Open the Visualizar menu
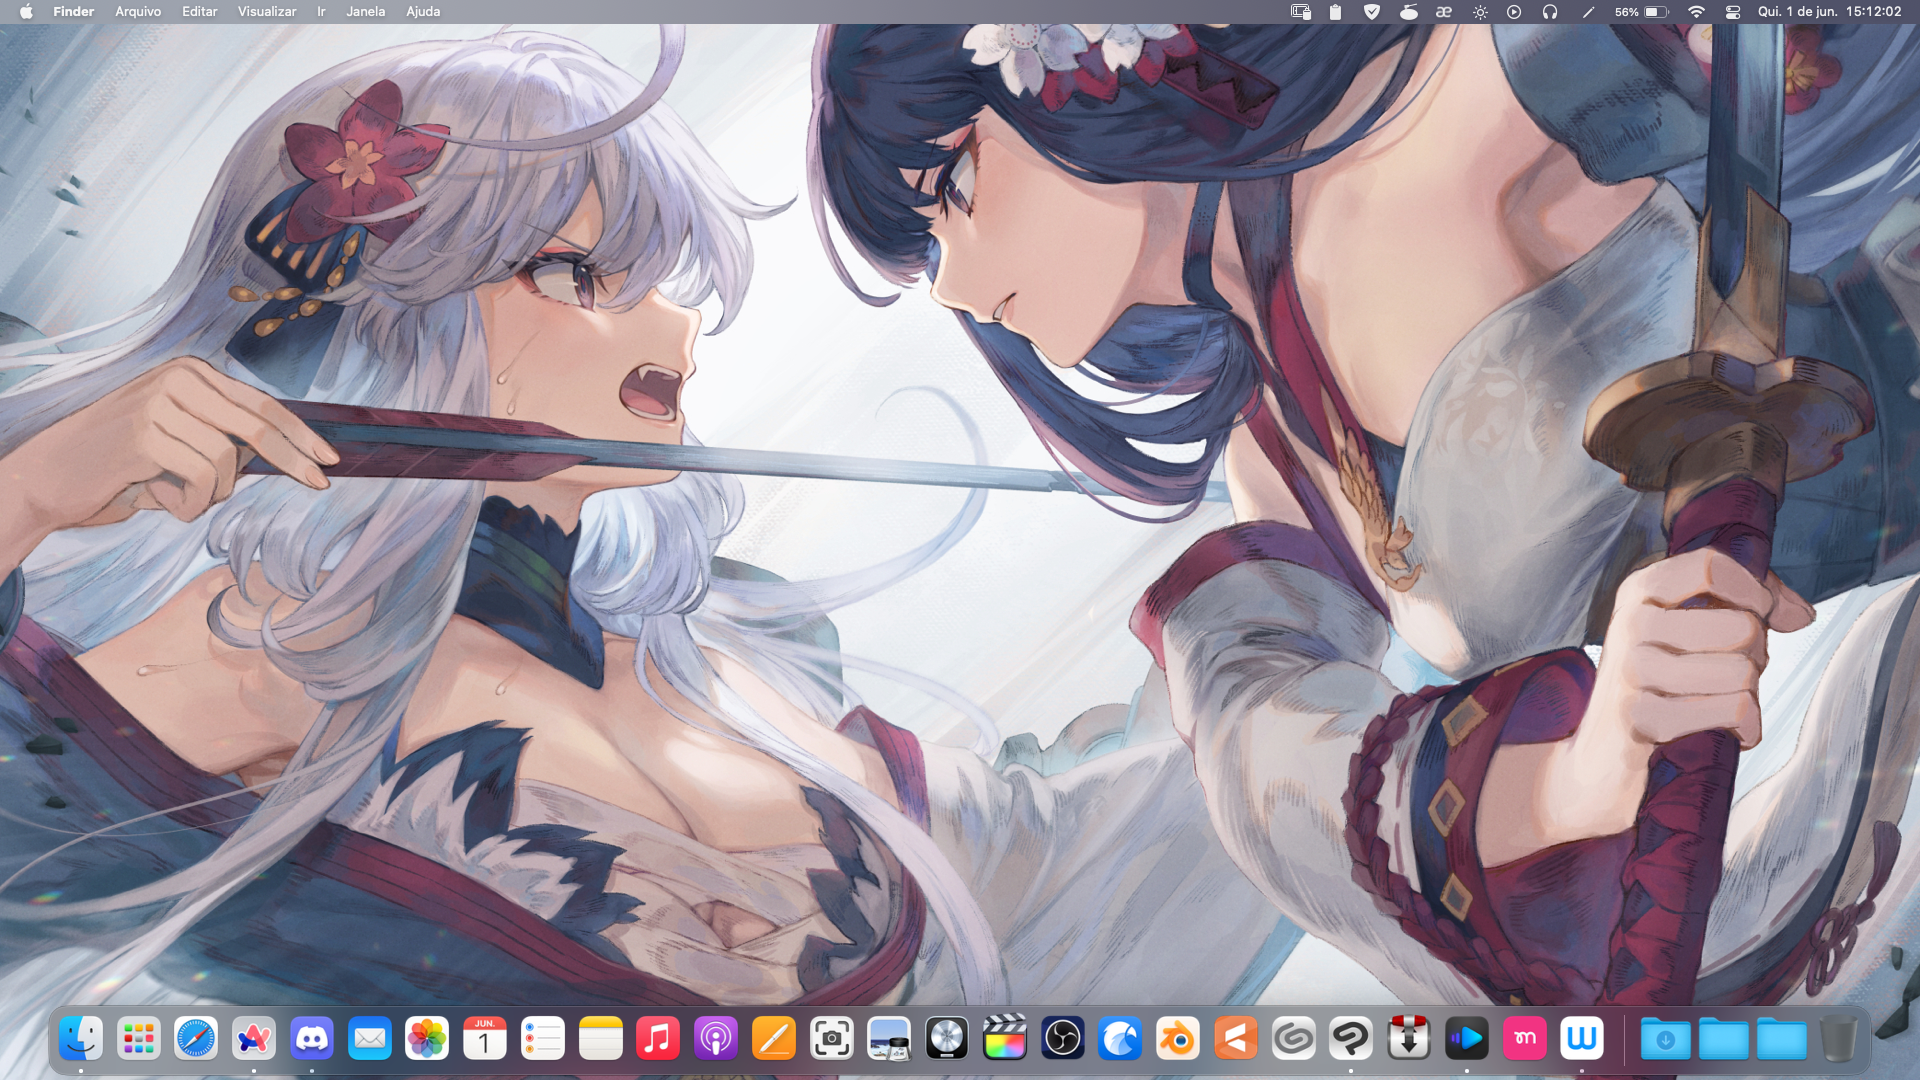1920x1080 pixels. (x=267, y=12)
